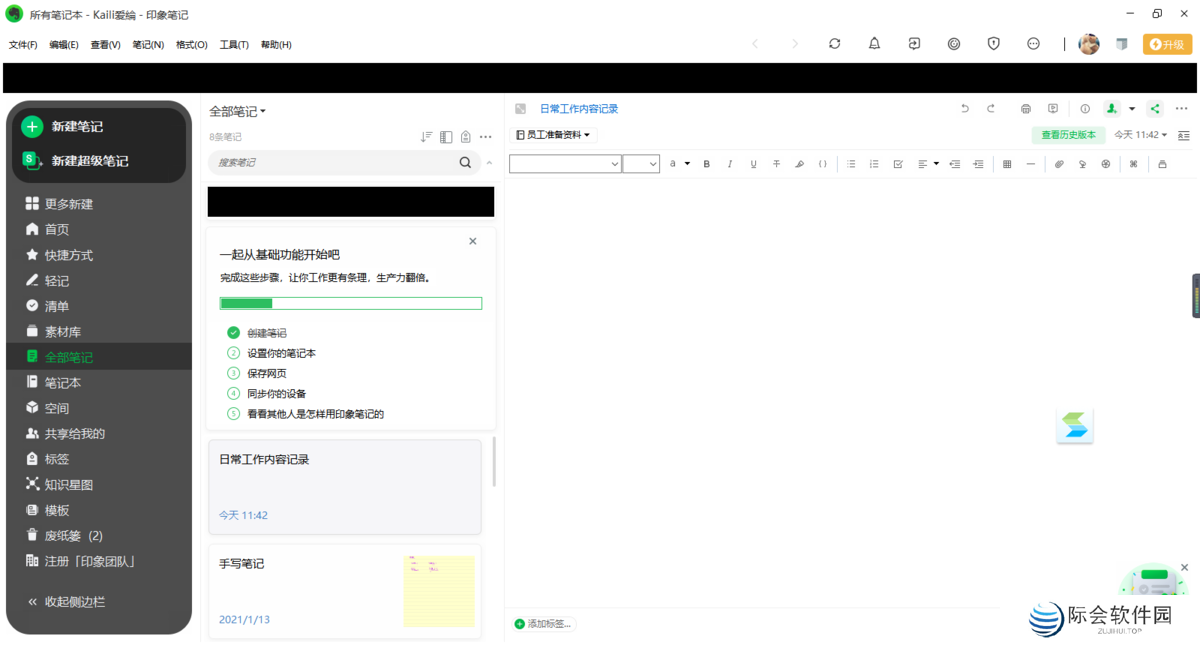Insert a checkbox to-do item
This screenshot has height=645, width=1200.
(898, 164)
